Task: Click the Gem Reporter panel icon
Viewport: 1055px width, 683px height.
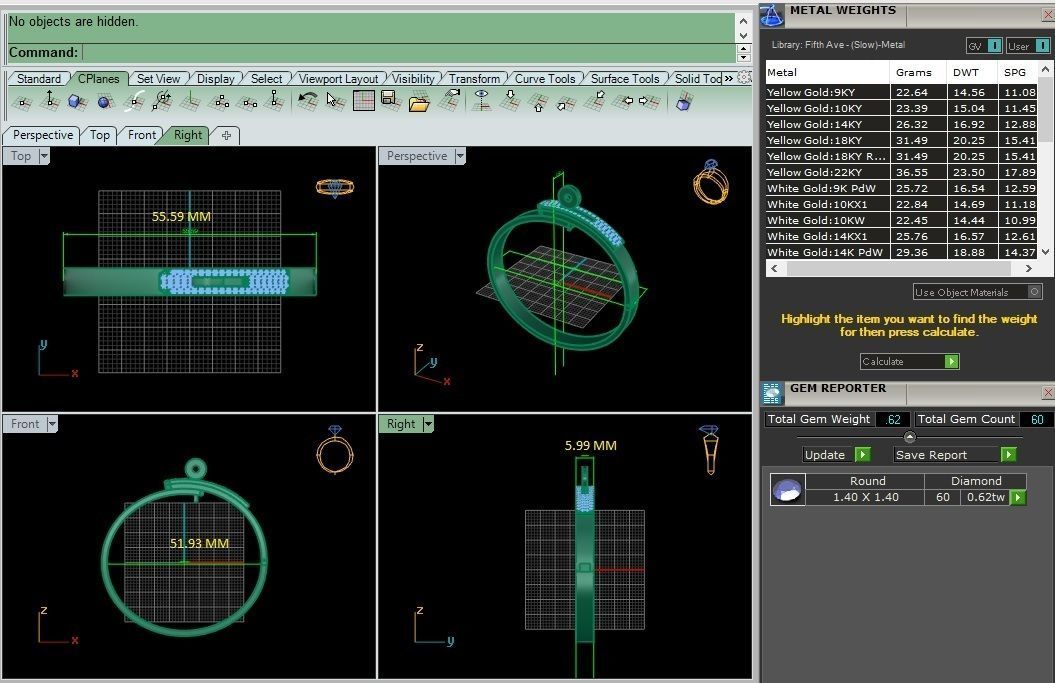Action: click(x=772, y=393)
